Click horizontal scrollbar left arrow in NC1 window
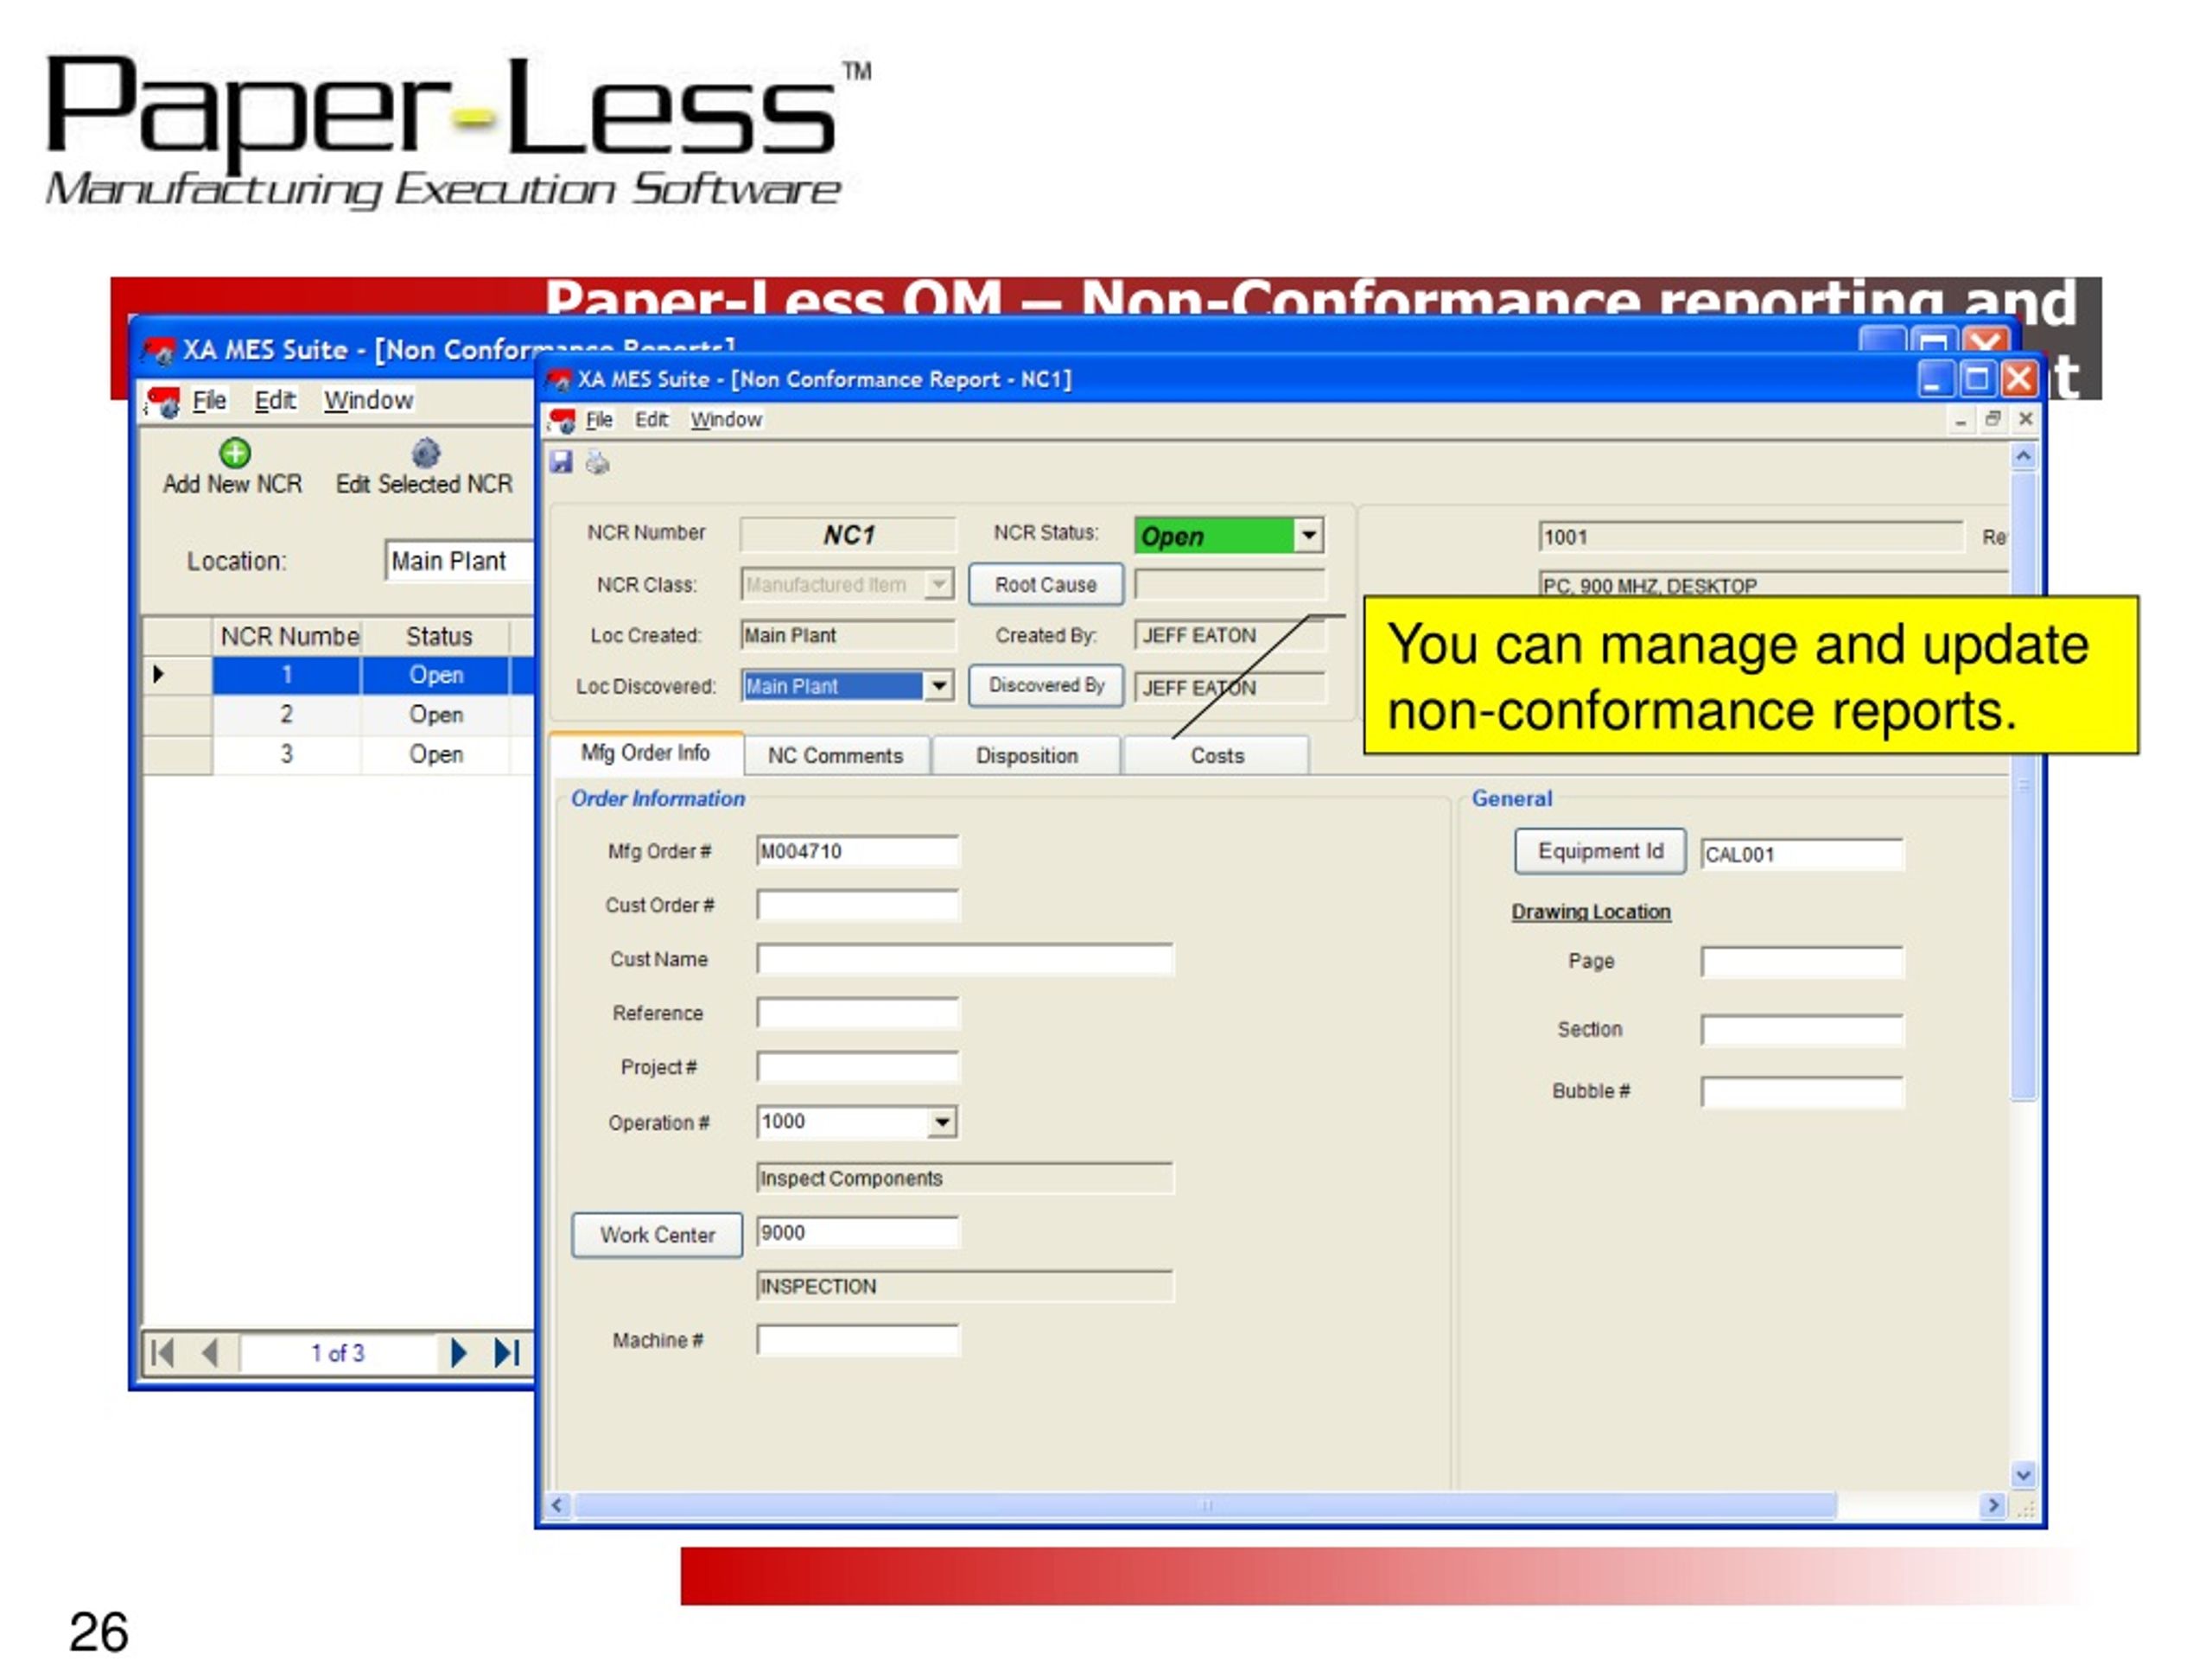 (x=558, y=1504)
